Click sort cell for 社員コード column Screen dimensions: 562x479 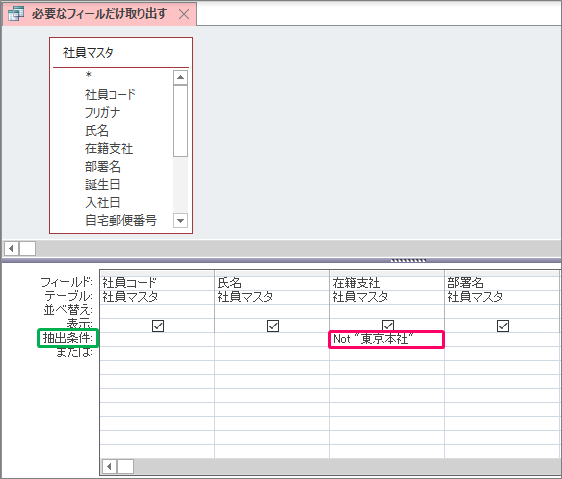tap(157, 311)
